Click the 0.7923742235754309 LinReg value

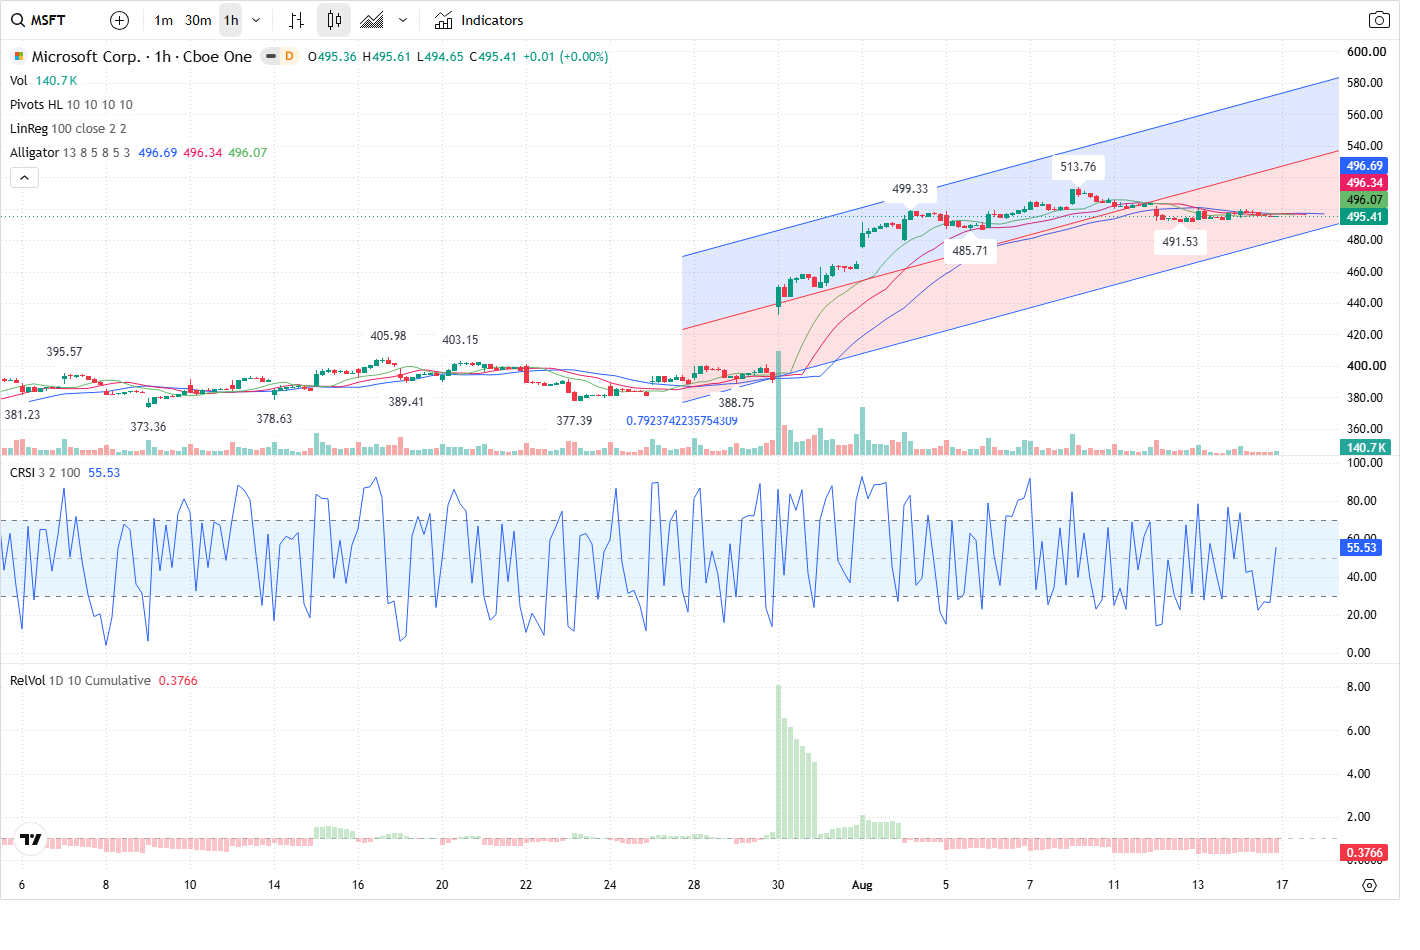click(x=682, y=421)
